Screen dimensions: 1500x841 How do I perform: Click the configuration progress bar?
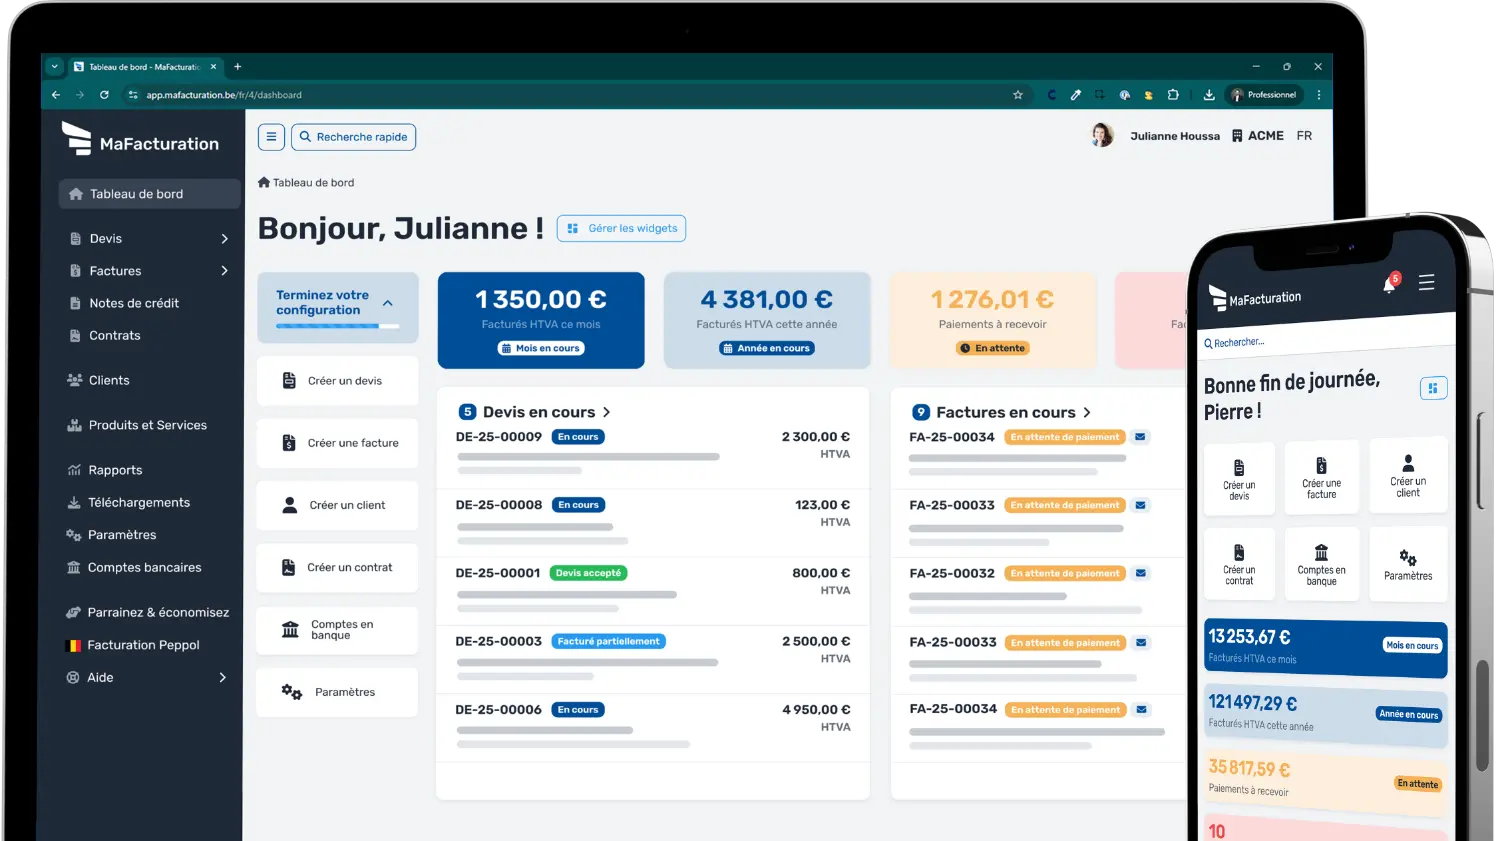click(337, 326)
